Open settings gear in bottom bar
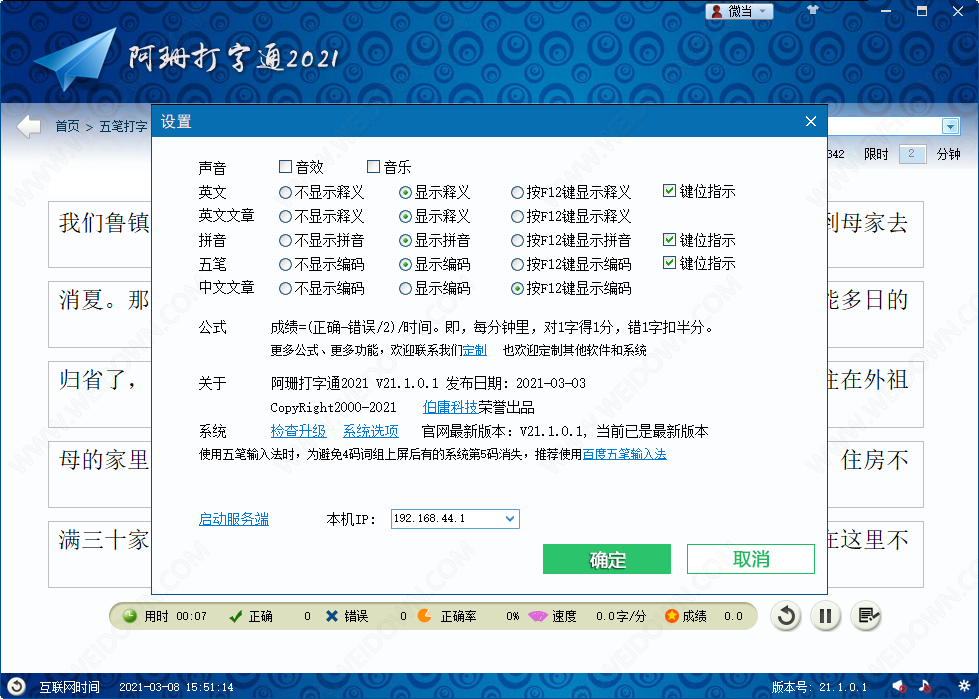 (x=963, y=687)
